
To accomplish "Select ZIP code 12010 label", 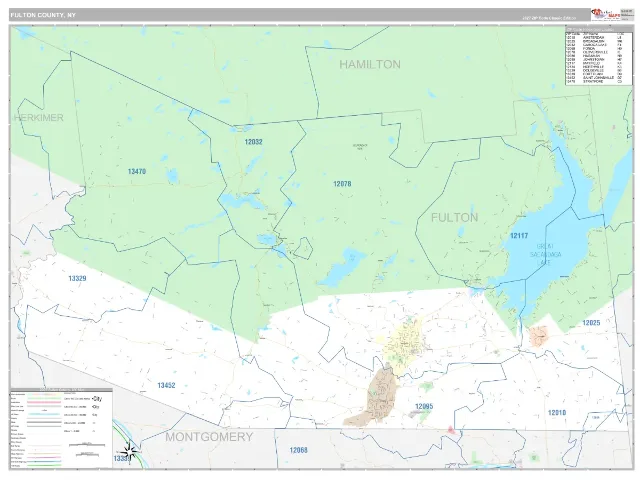I will 557,413.
